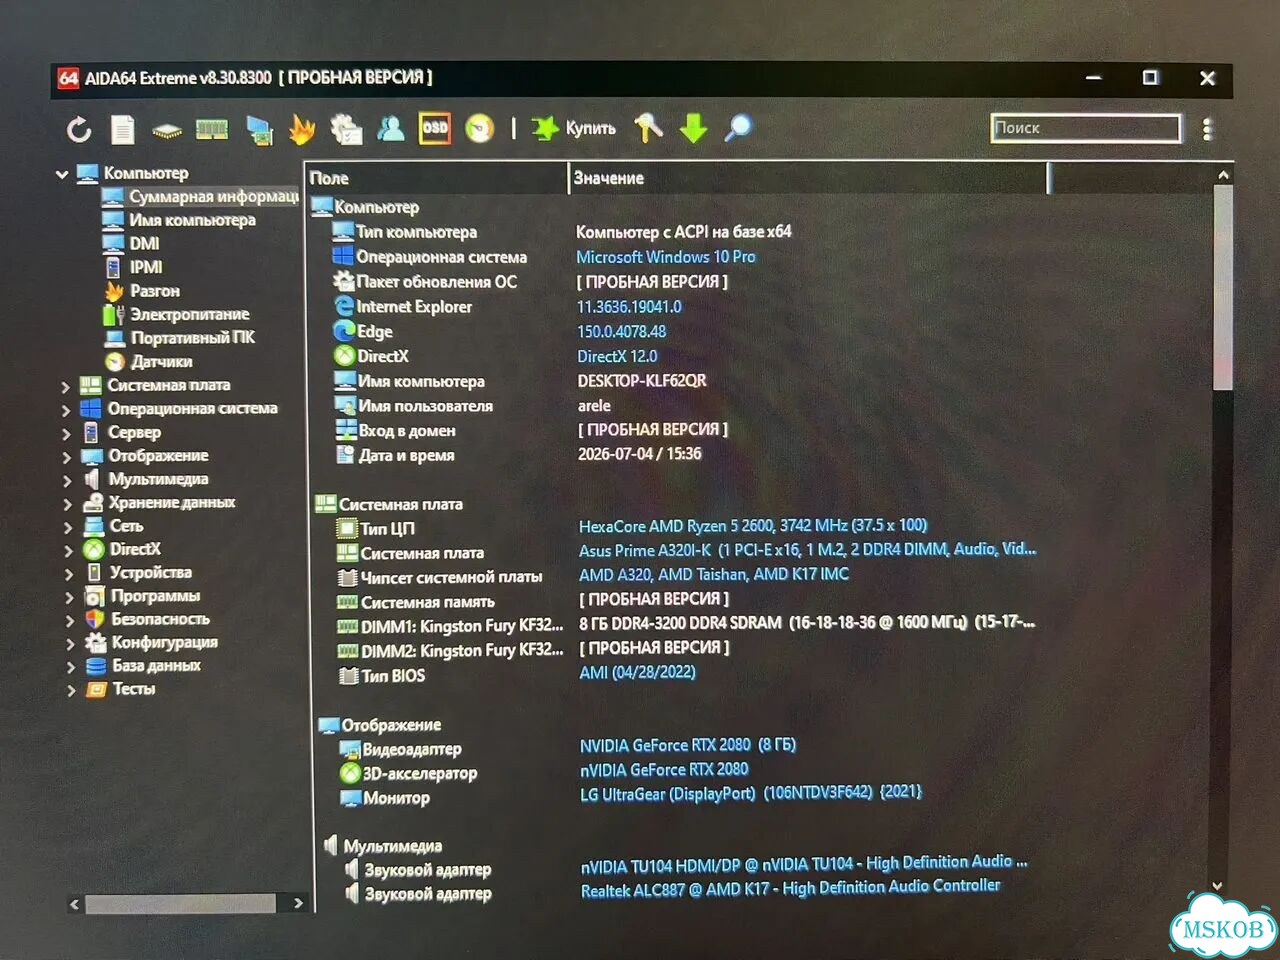Screen dimensions: 1280x960
Task: Click the Купить buy button
Action: click(574, 128)
